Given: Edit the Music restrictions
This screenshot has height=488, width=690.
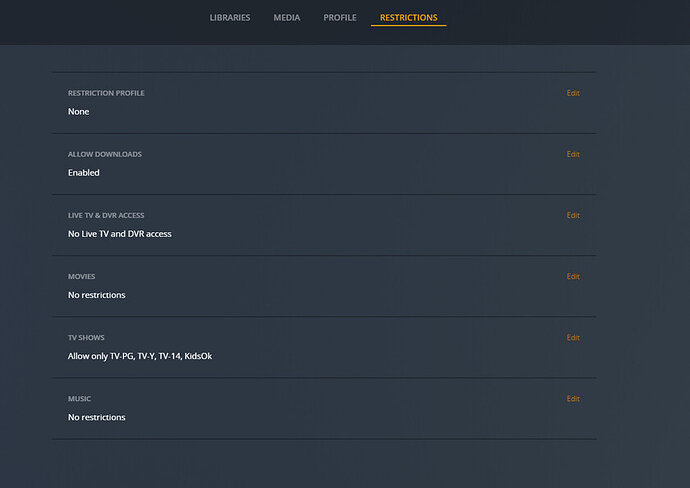Looking at the screenshot, I should (573, 399).
